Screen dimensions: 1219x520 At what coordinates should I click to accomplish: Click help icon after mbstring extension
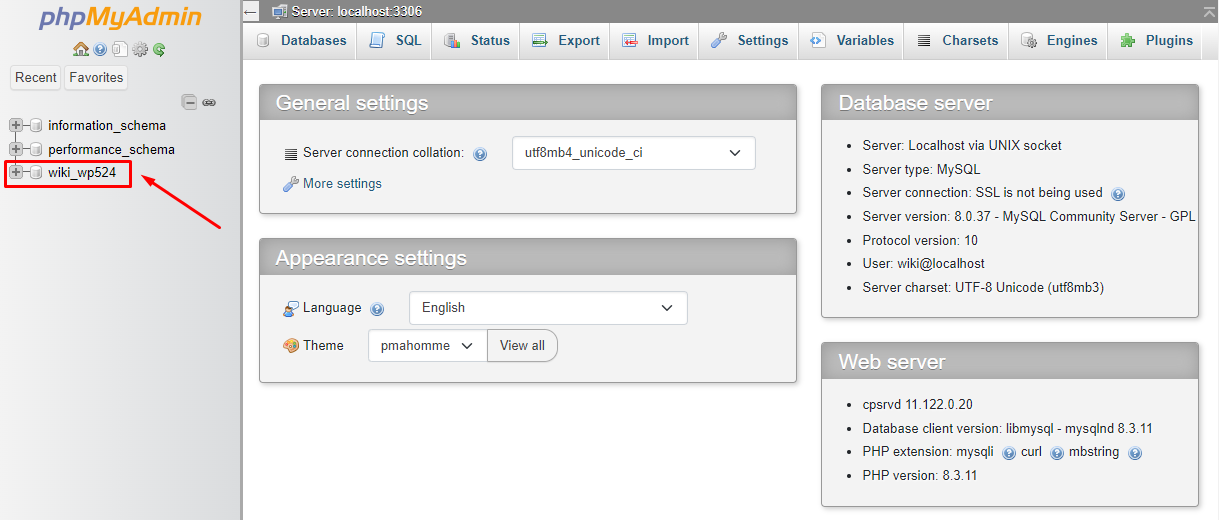pos(1135,453)
